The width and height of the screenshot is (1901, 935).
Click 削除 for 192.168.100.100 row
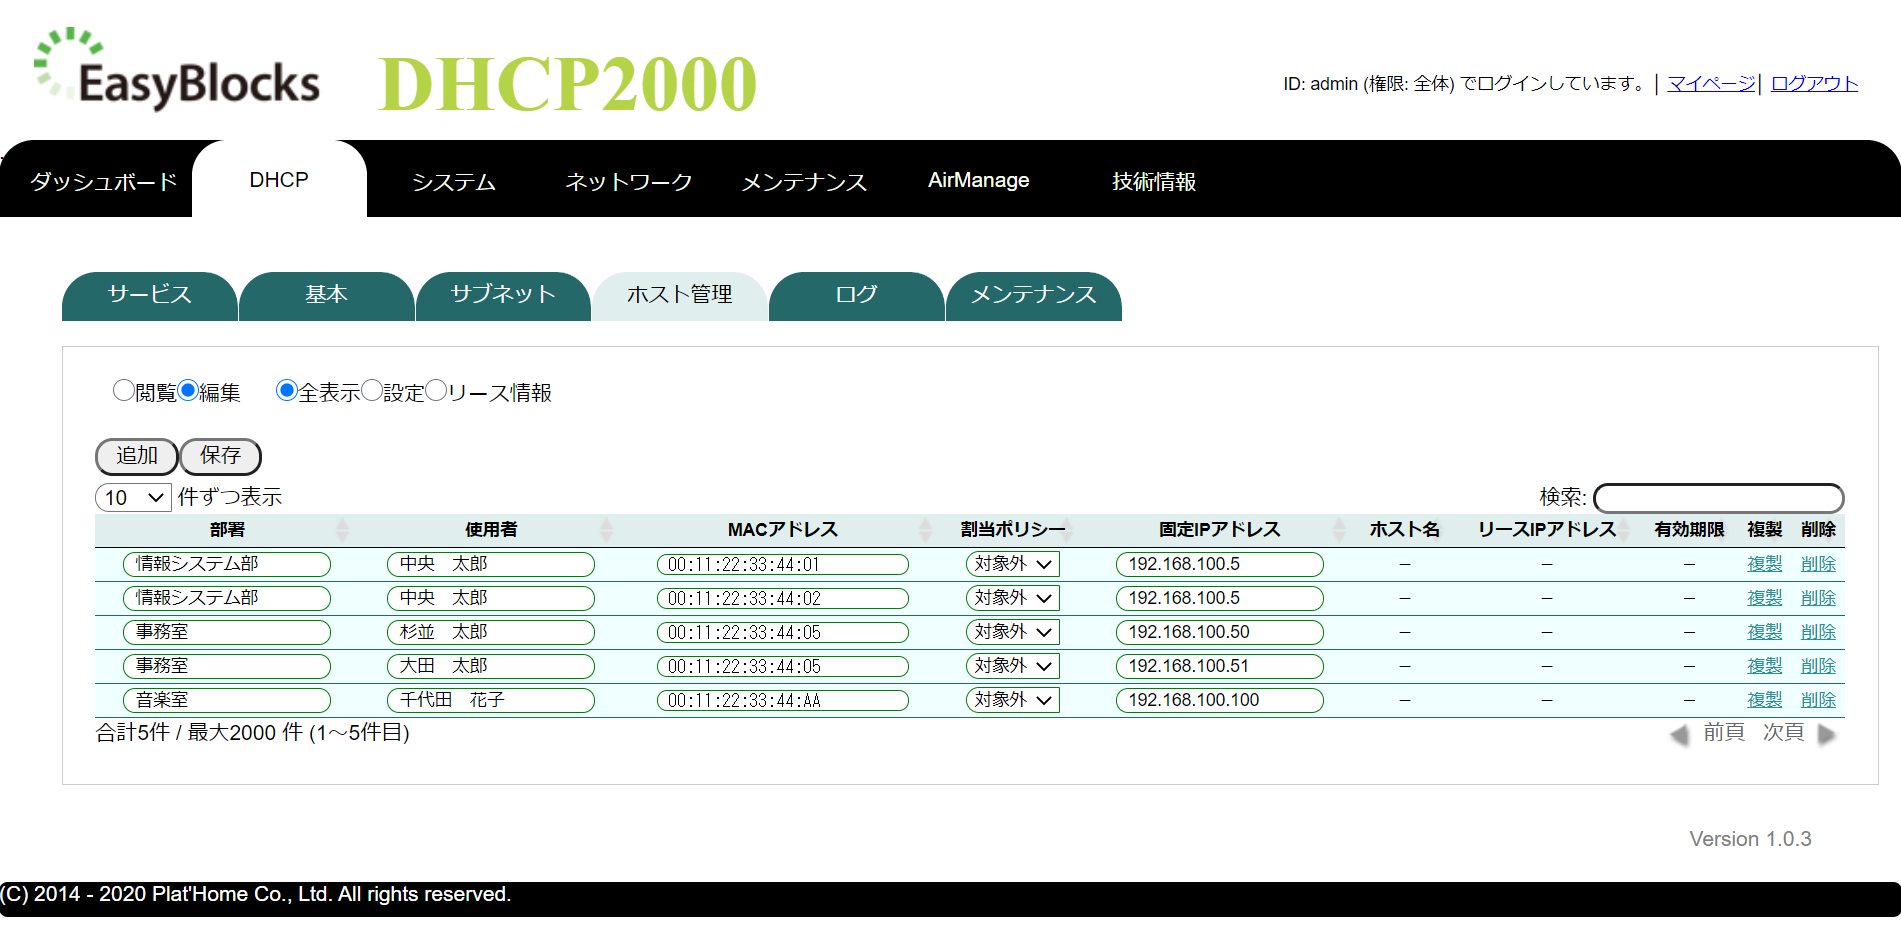point(1818,700)
